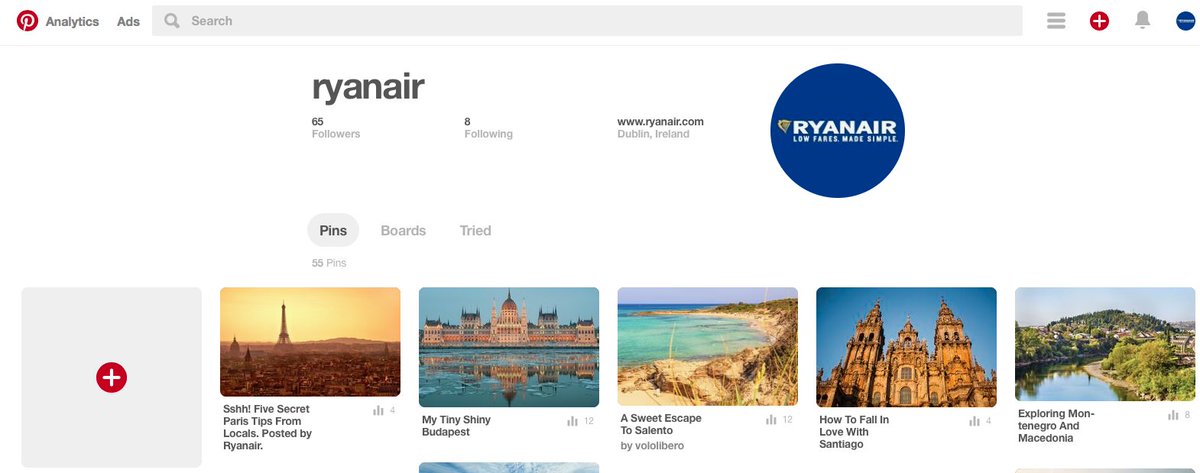Click the '55 Pins' count text
Screen dimensions: 1200x473
coord(329,263)
